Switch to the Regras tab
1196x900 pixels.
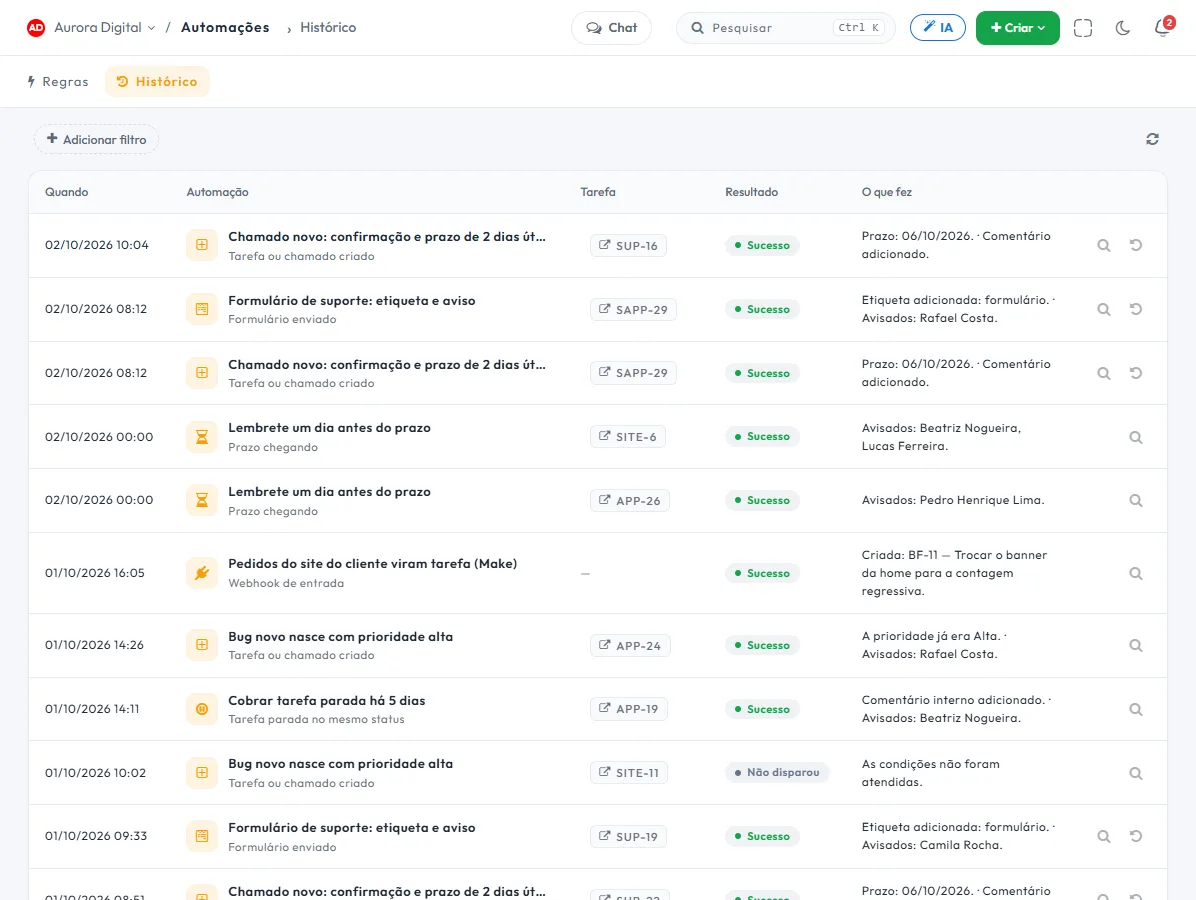coord(58,82)
